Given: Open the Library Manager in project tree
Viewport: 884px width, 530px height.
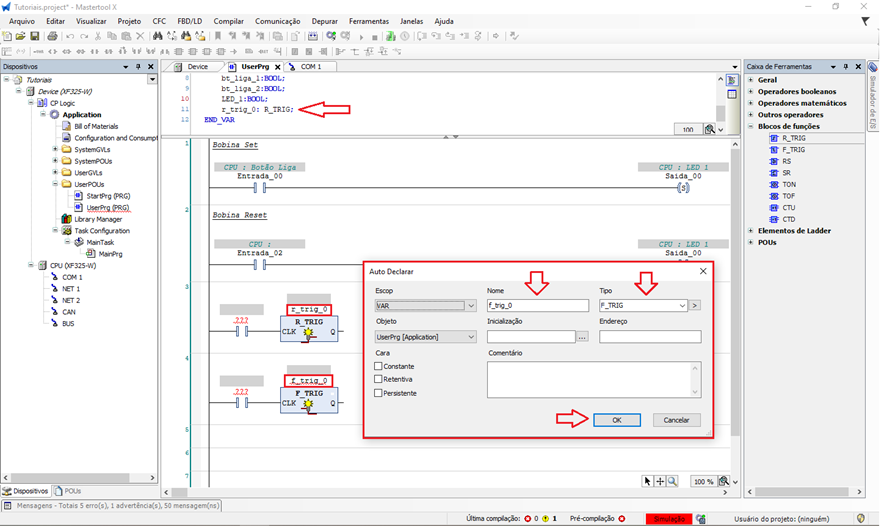Looking at the screenshot, I should 97,219.
